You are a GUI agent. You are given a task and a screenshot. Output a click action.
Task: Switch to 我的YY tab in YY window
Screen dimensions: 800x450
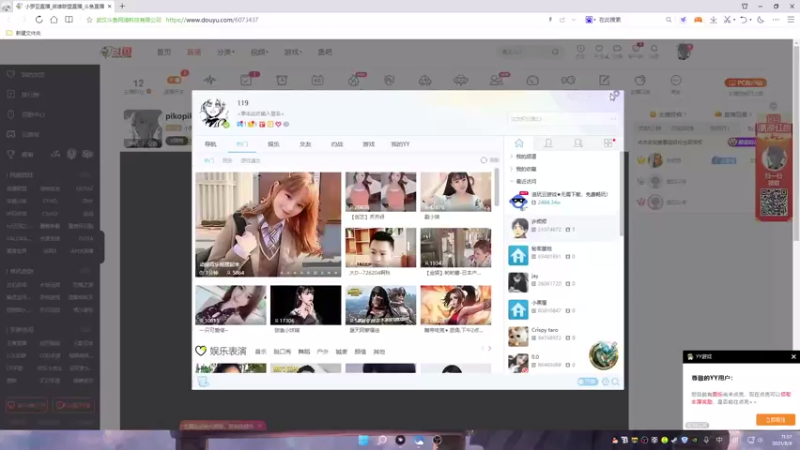401,144
